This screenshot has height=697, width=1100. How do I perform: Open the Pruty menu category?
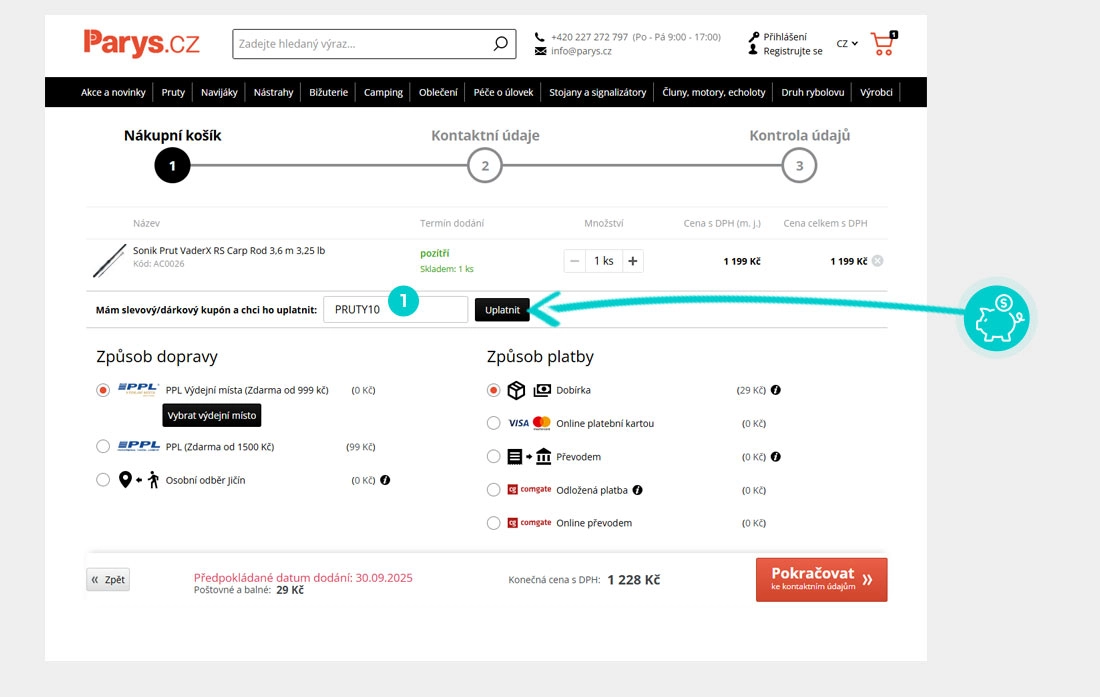pos(173,92)
